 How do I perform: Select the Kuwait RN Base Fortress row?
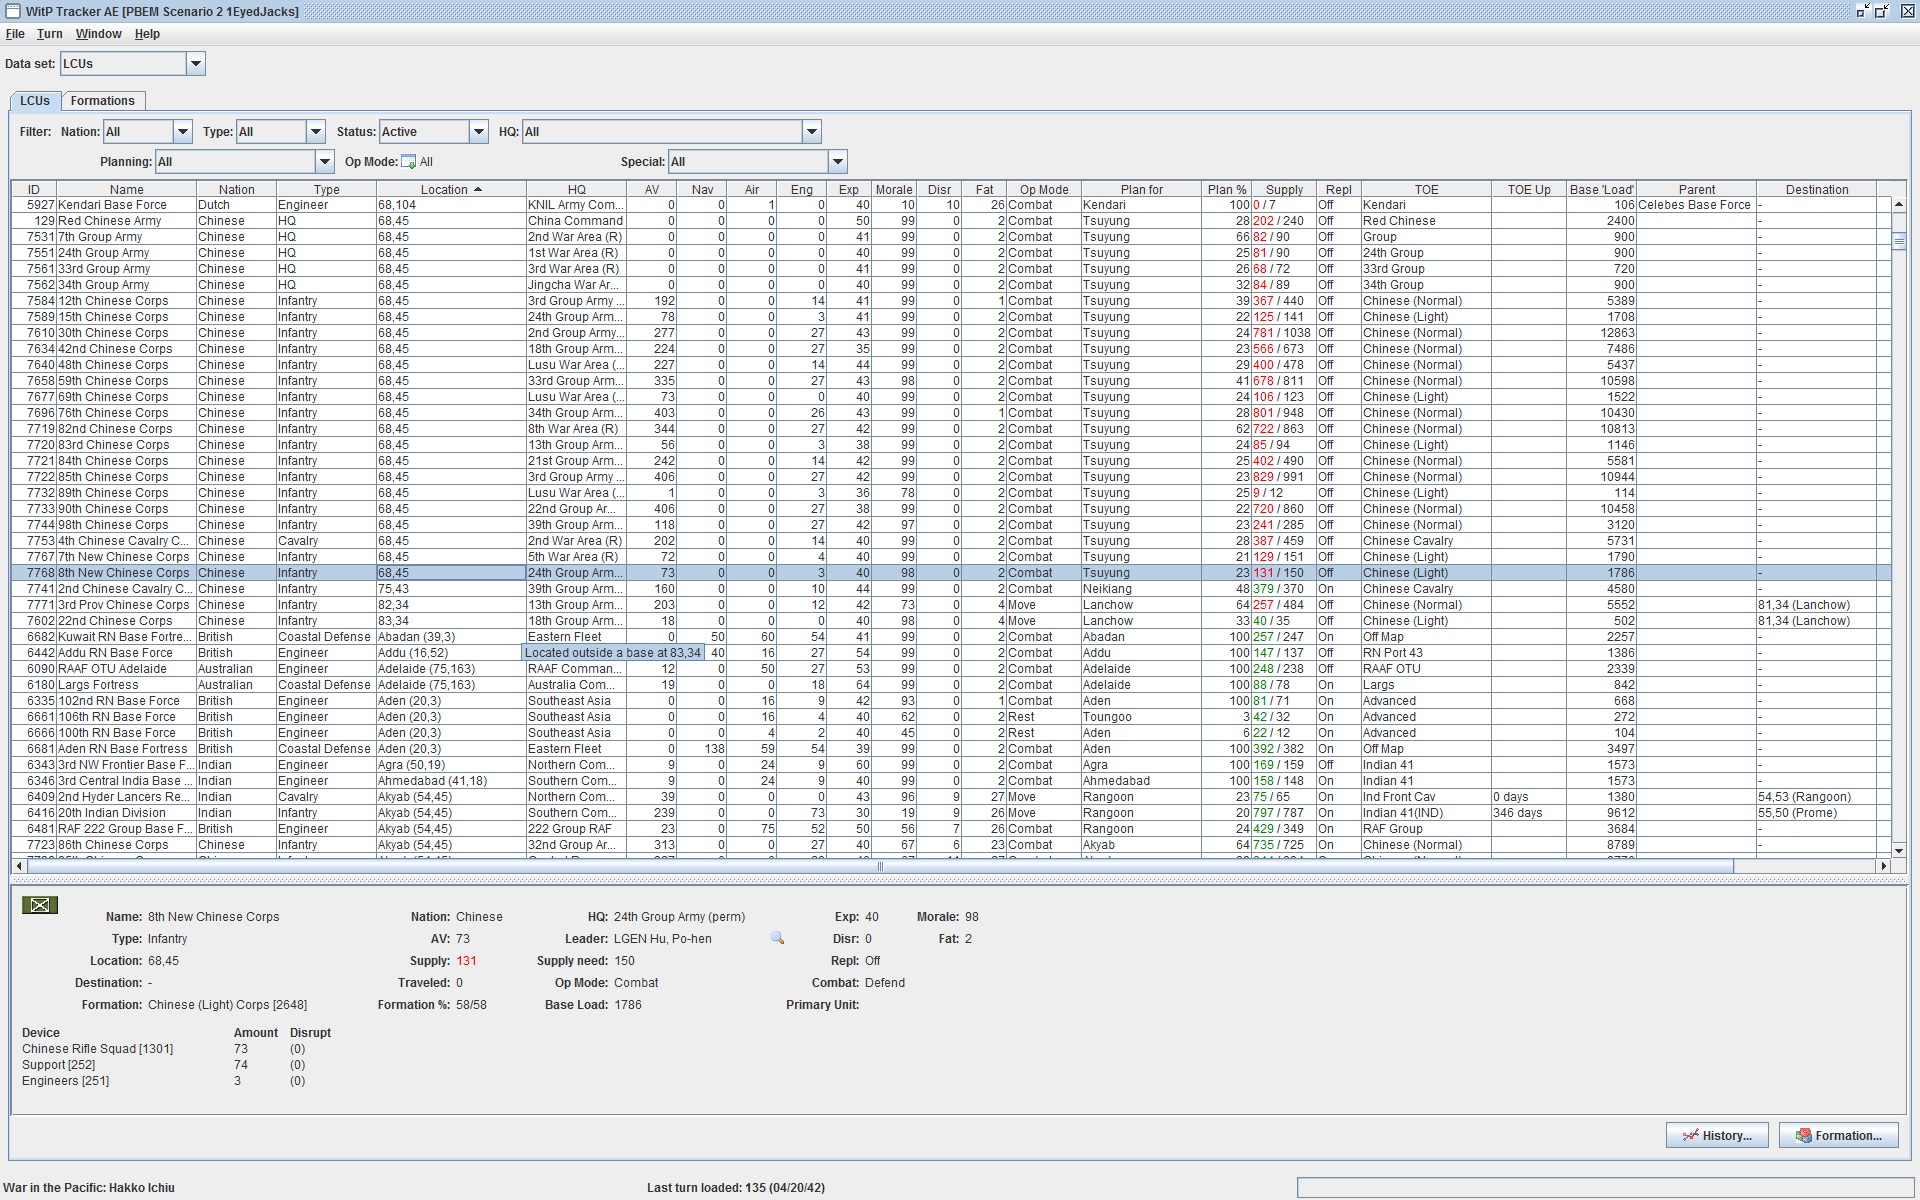pyautogui.click(x=950, y=637)
